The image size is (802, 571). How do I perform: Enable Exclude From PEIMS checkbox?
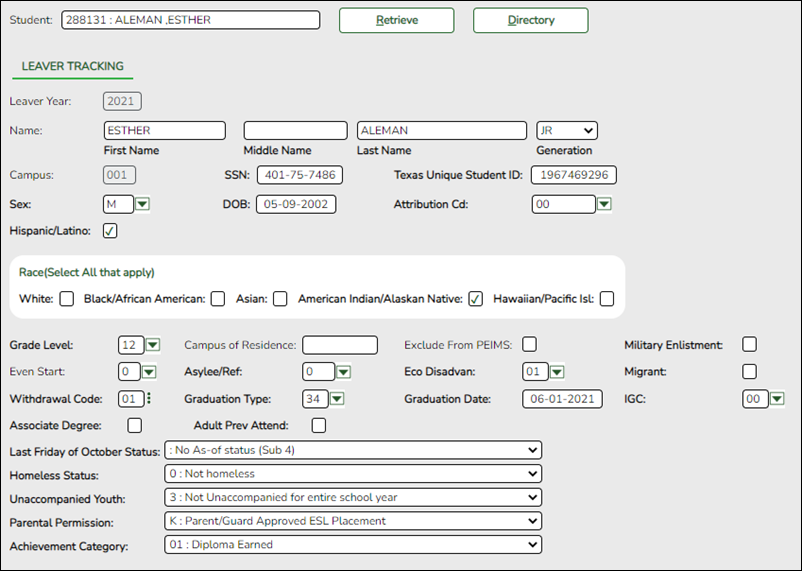point(529,344)
